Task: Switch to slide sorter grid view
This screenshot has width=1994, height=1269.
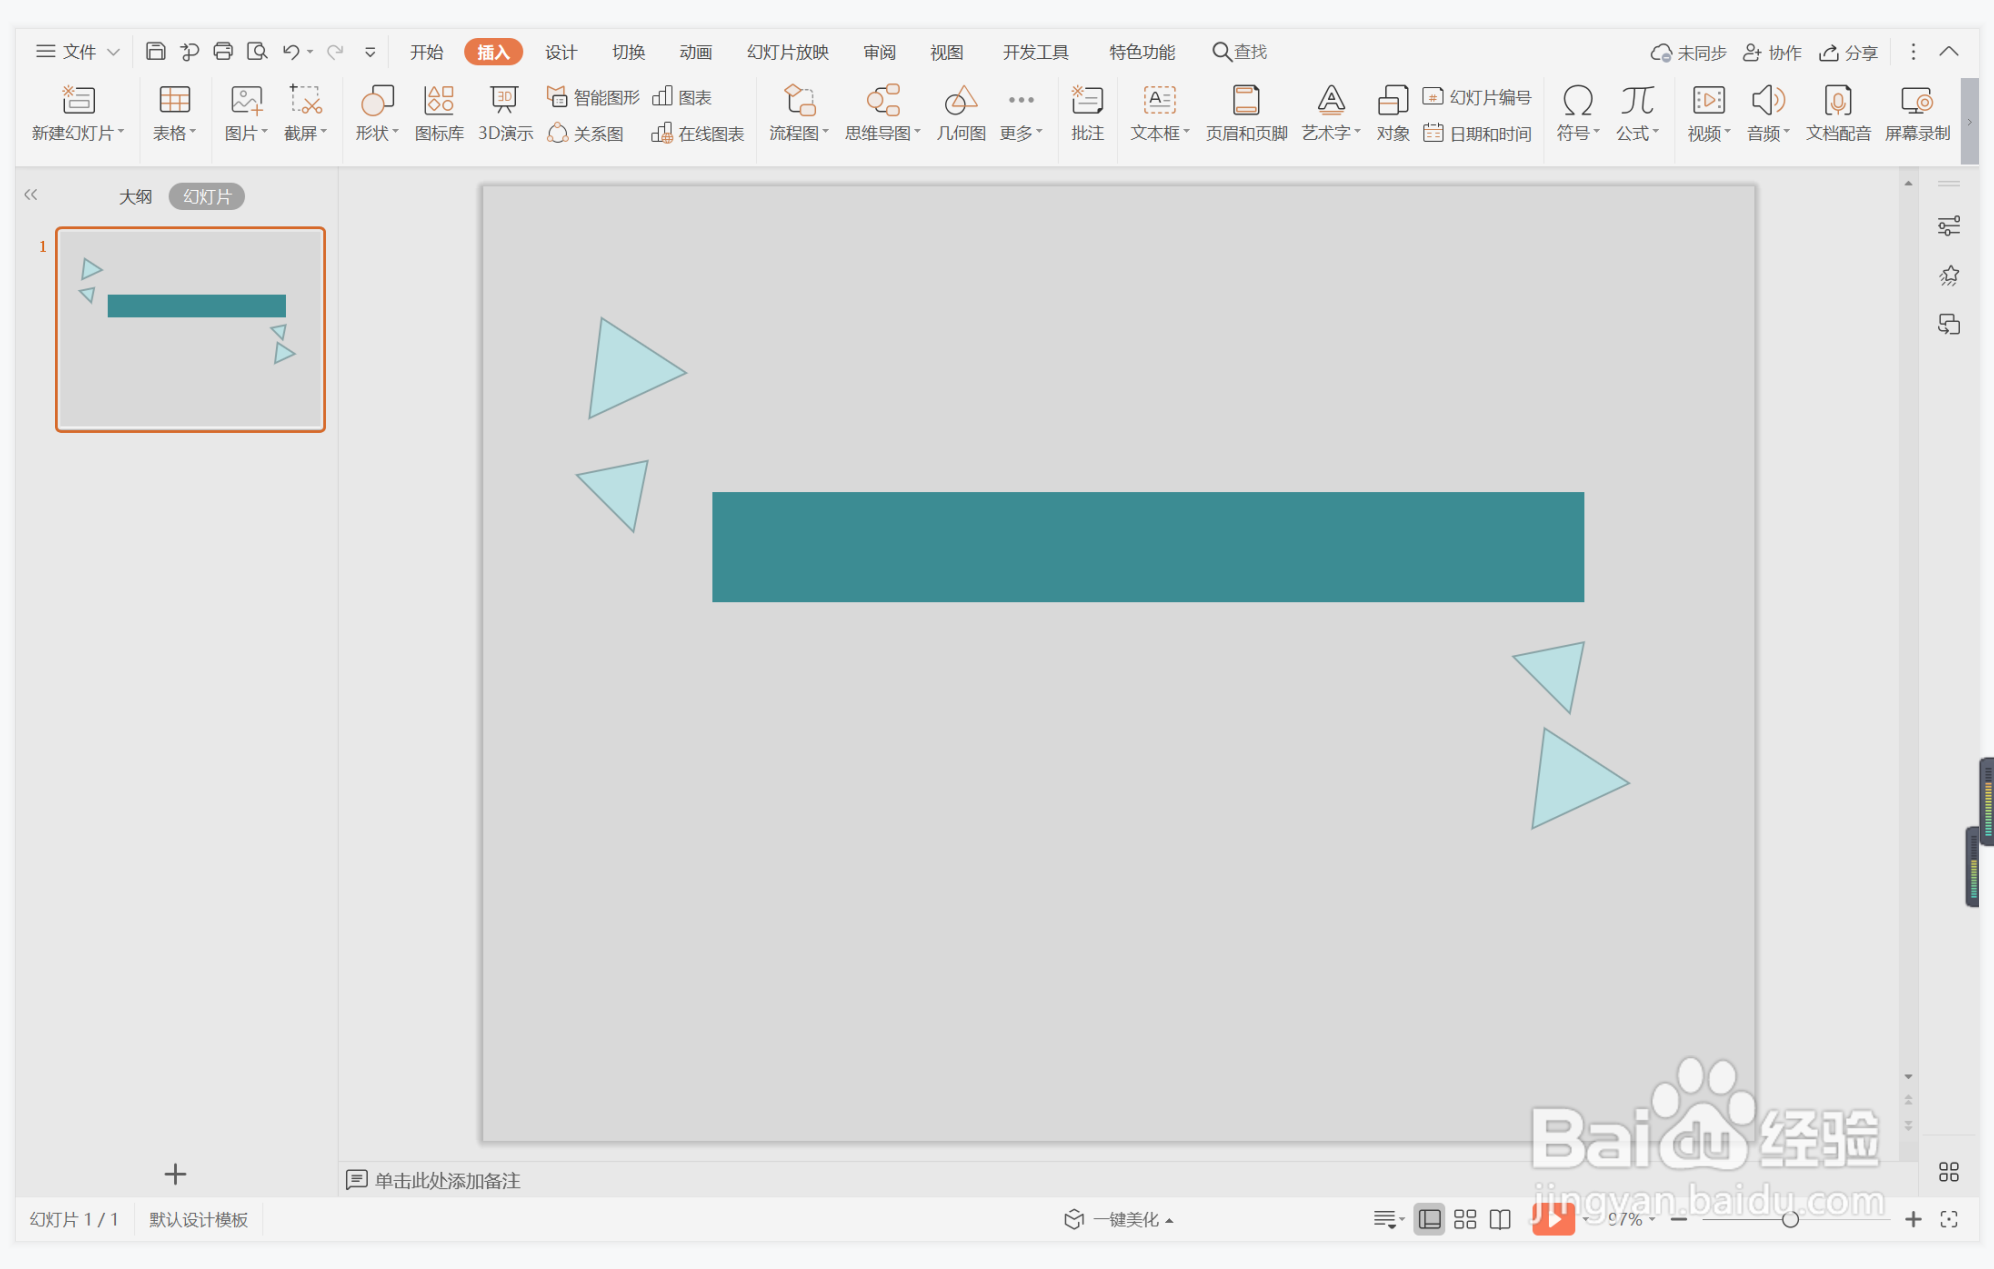Action: 1465,1219
